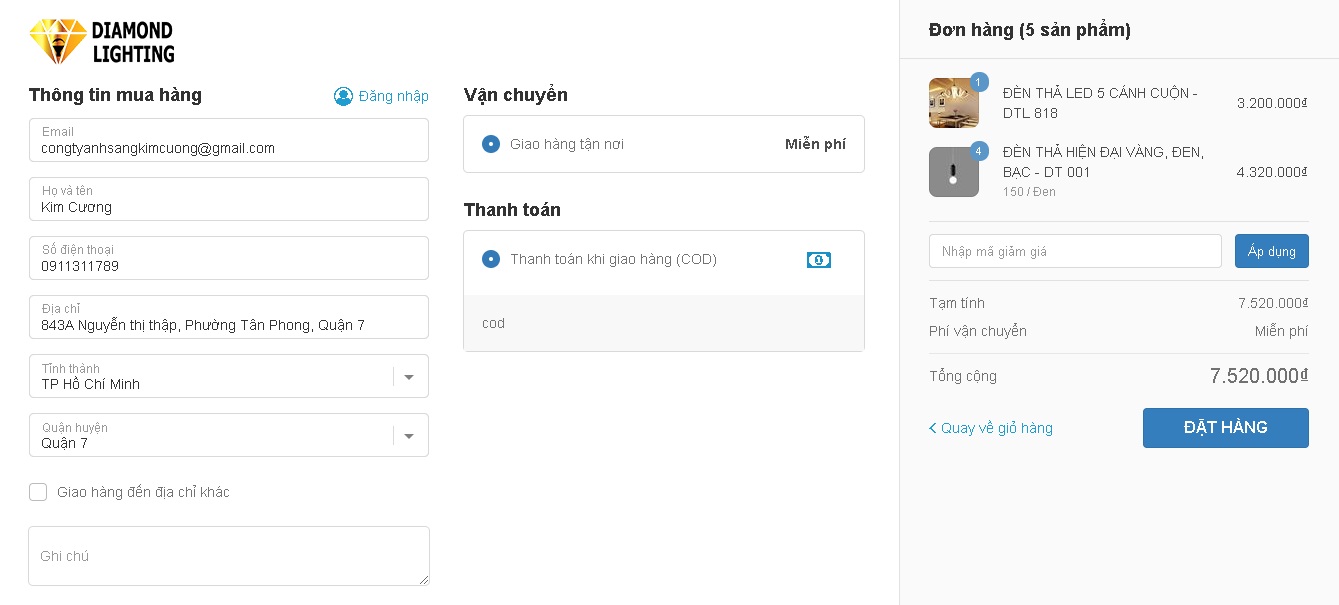Image resolution: width=1339 pixels, height=605 pixels.
Task: Click the back arrow beside Quay về giỏ hàng
Action: click(x=933, y=428)
